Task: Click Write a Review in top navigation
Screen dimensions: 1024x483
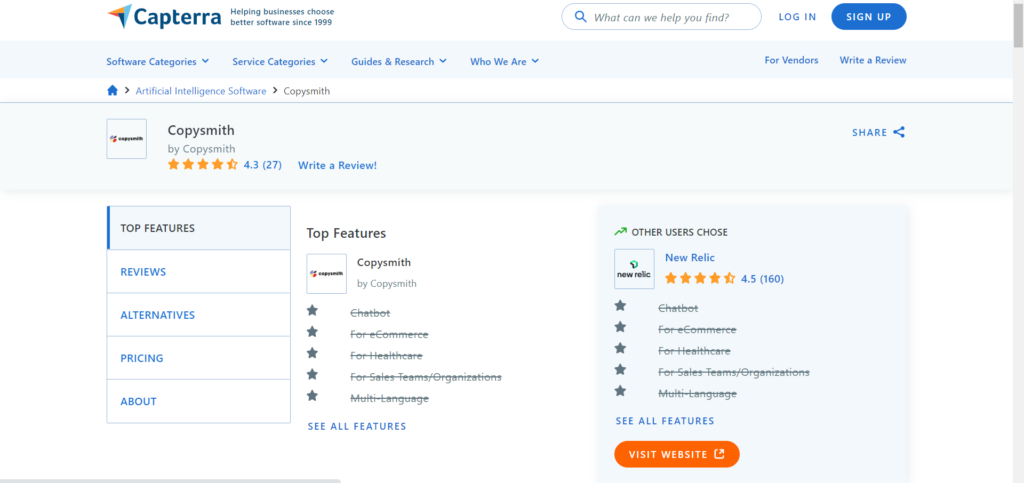Action: coord(873,60)
